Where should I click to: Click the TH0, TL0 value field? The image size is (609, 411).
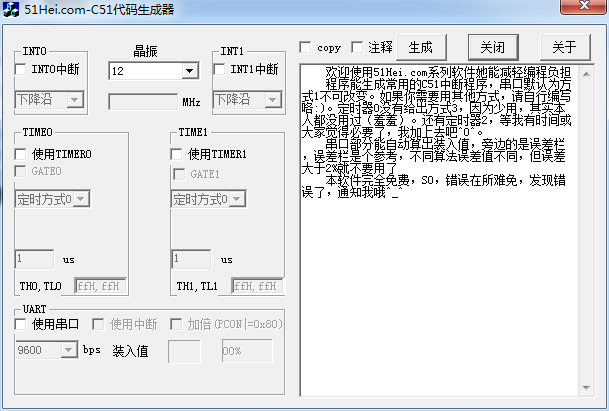(100, 286)
